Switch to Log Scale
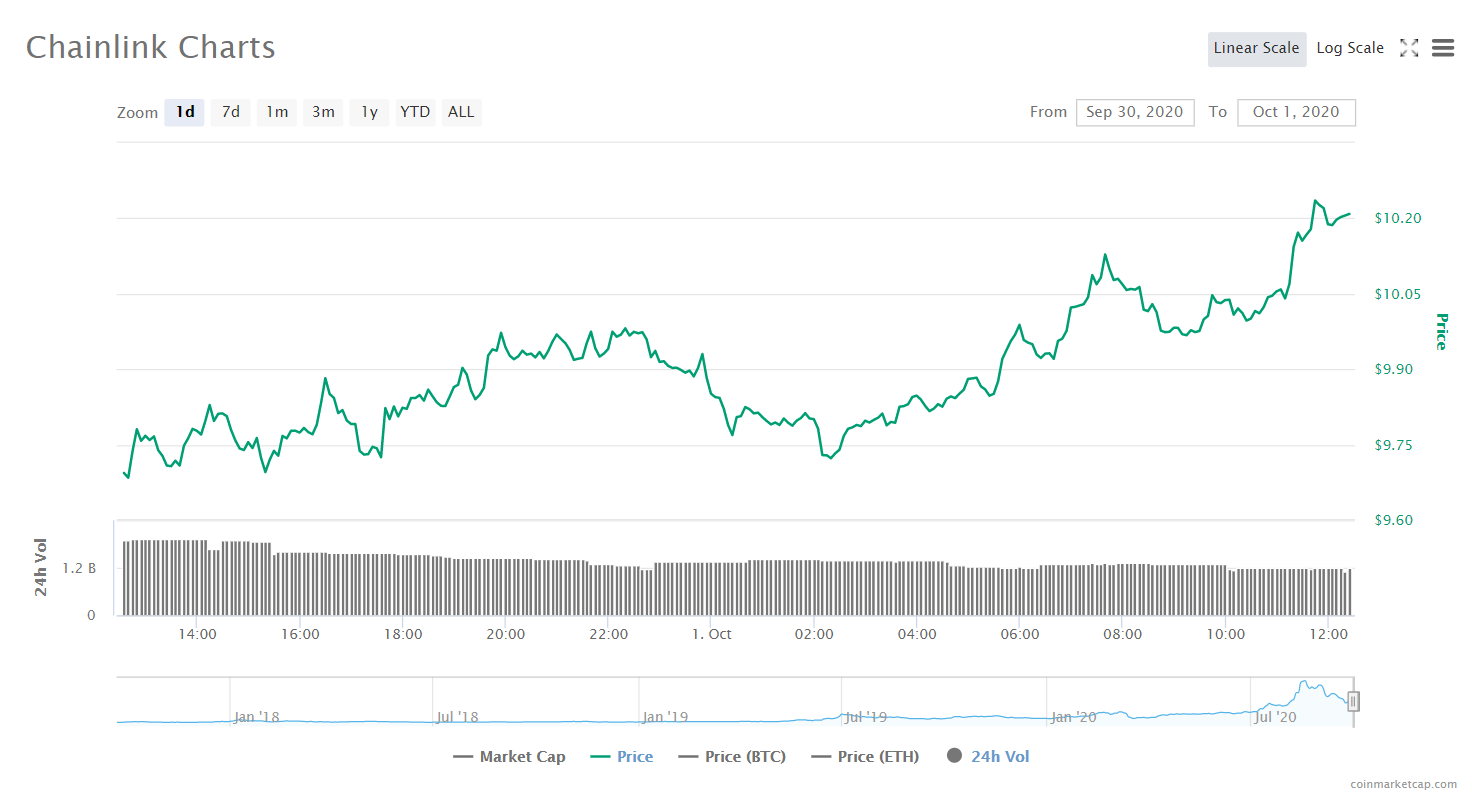Viewport: 1472px width, 801px height. [1350, 48]
